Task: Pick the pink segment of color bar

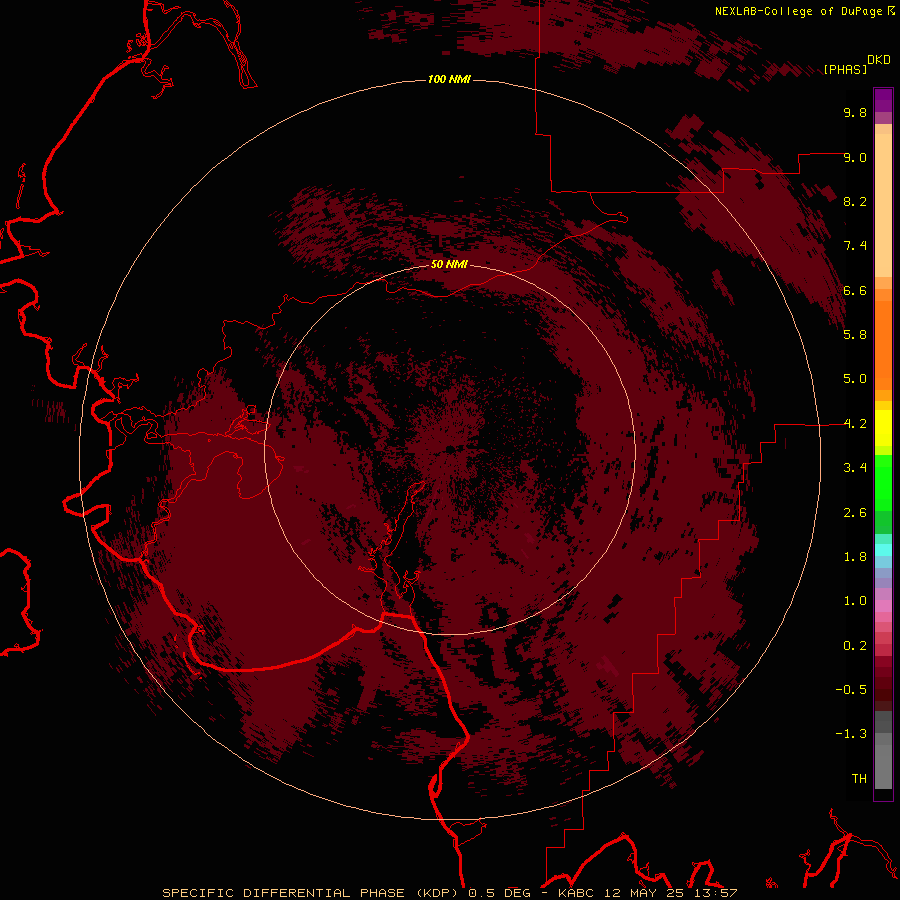Action: click(883, 606)
